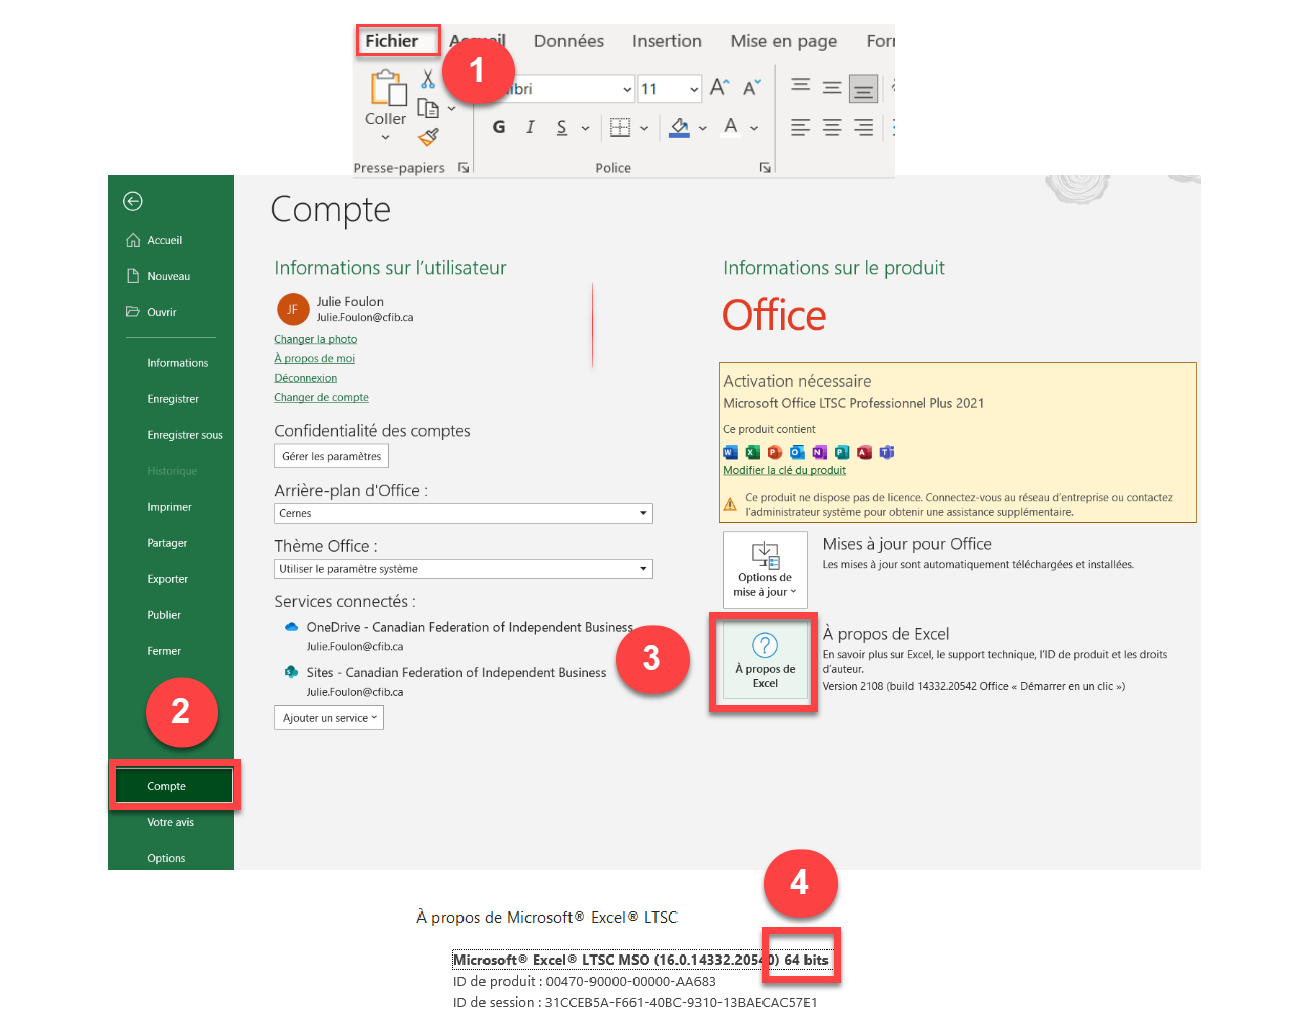Toggle bottom align icon

point(863,89)
